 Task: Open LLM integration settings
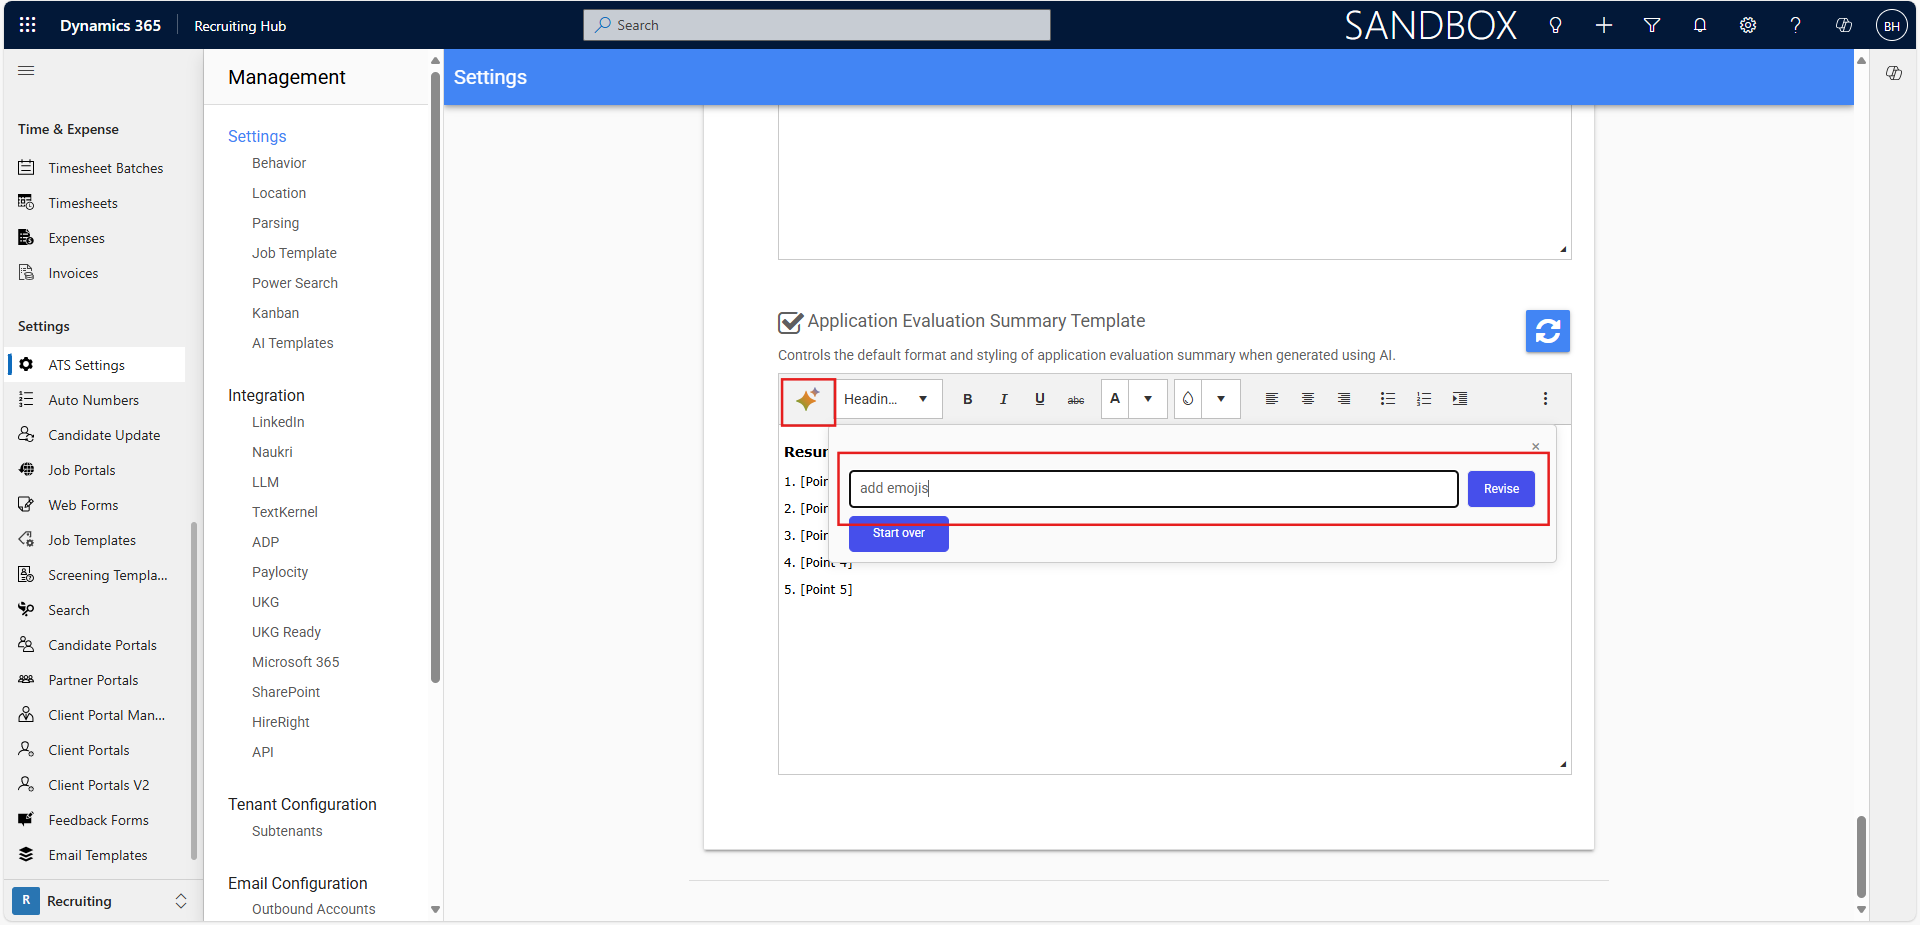[265, 482]
